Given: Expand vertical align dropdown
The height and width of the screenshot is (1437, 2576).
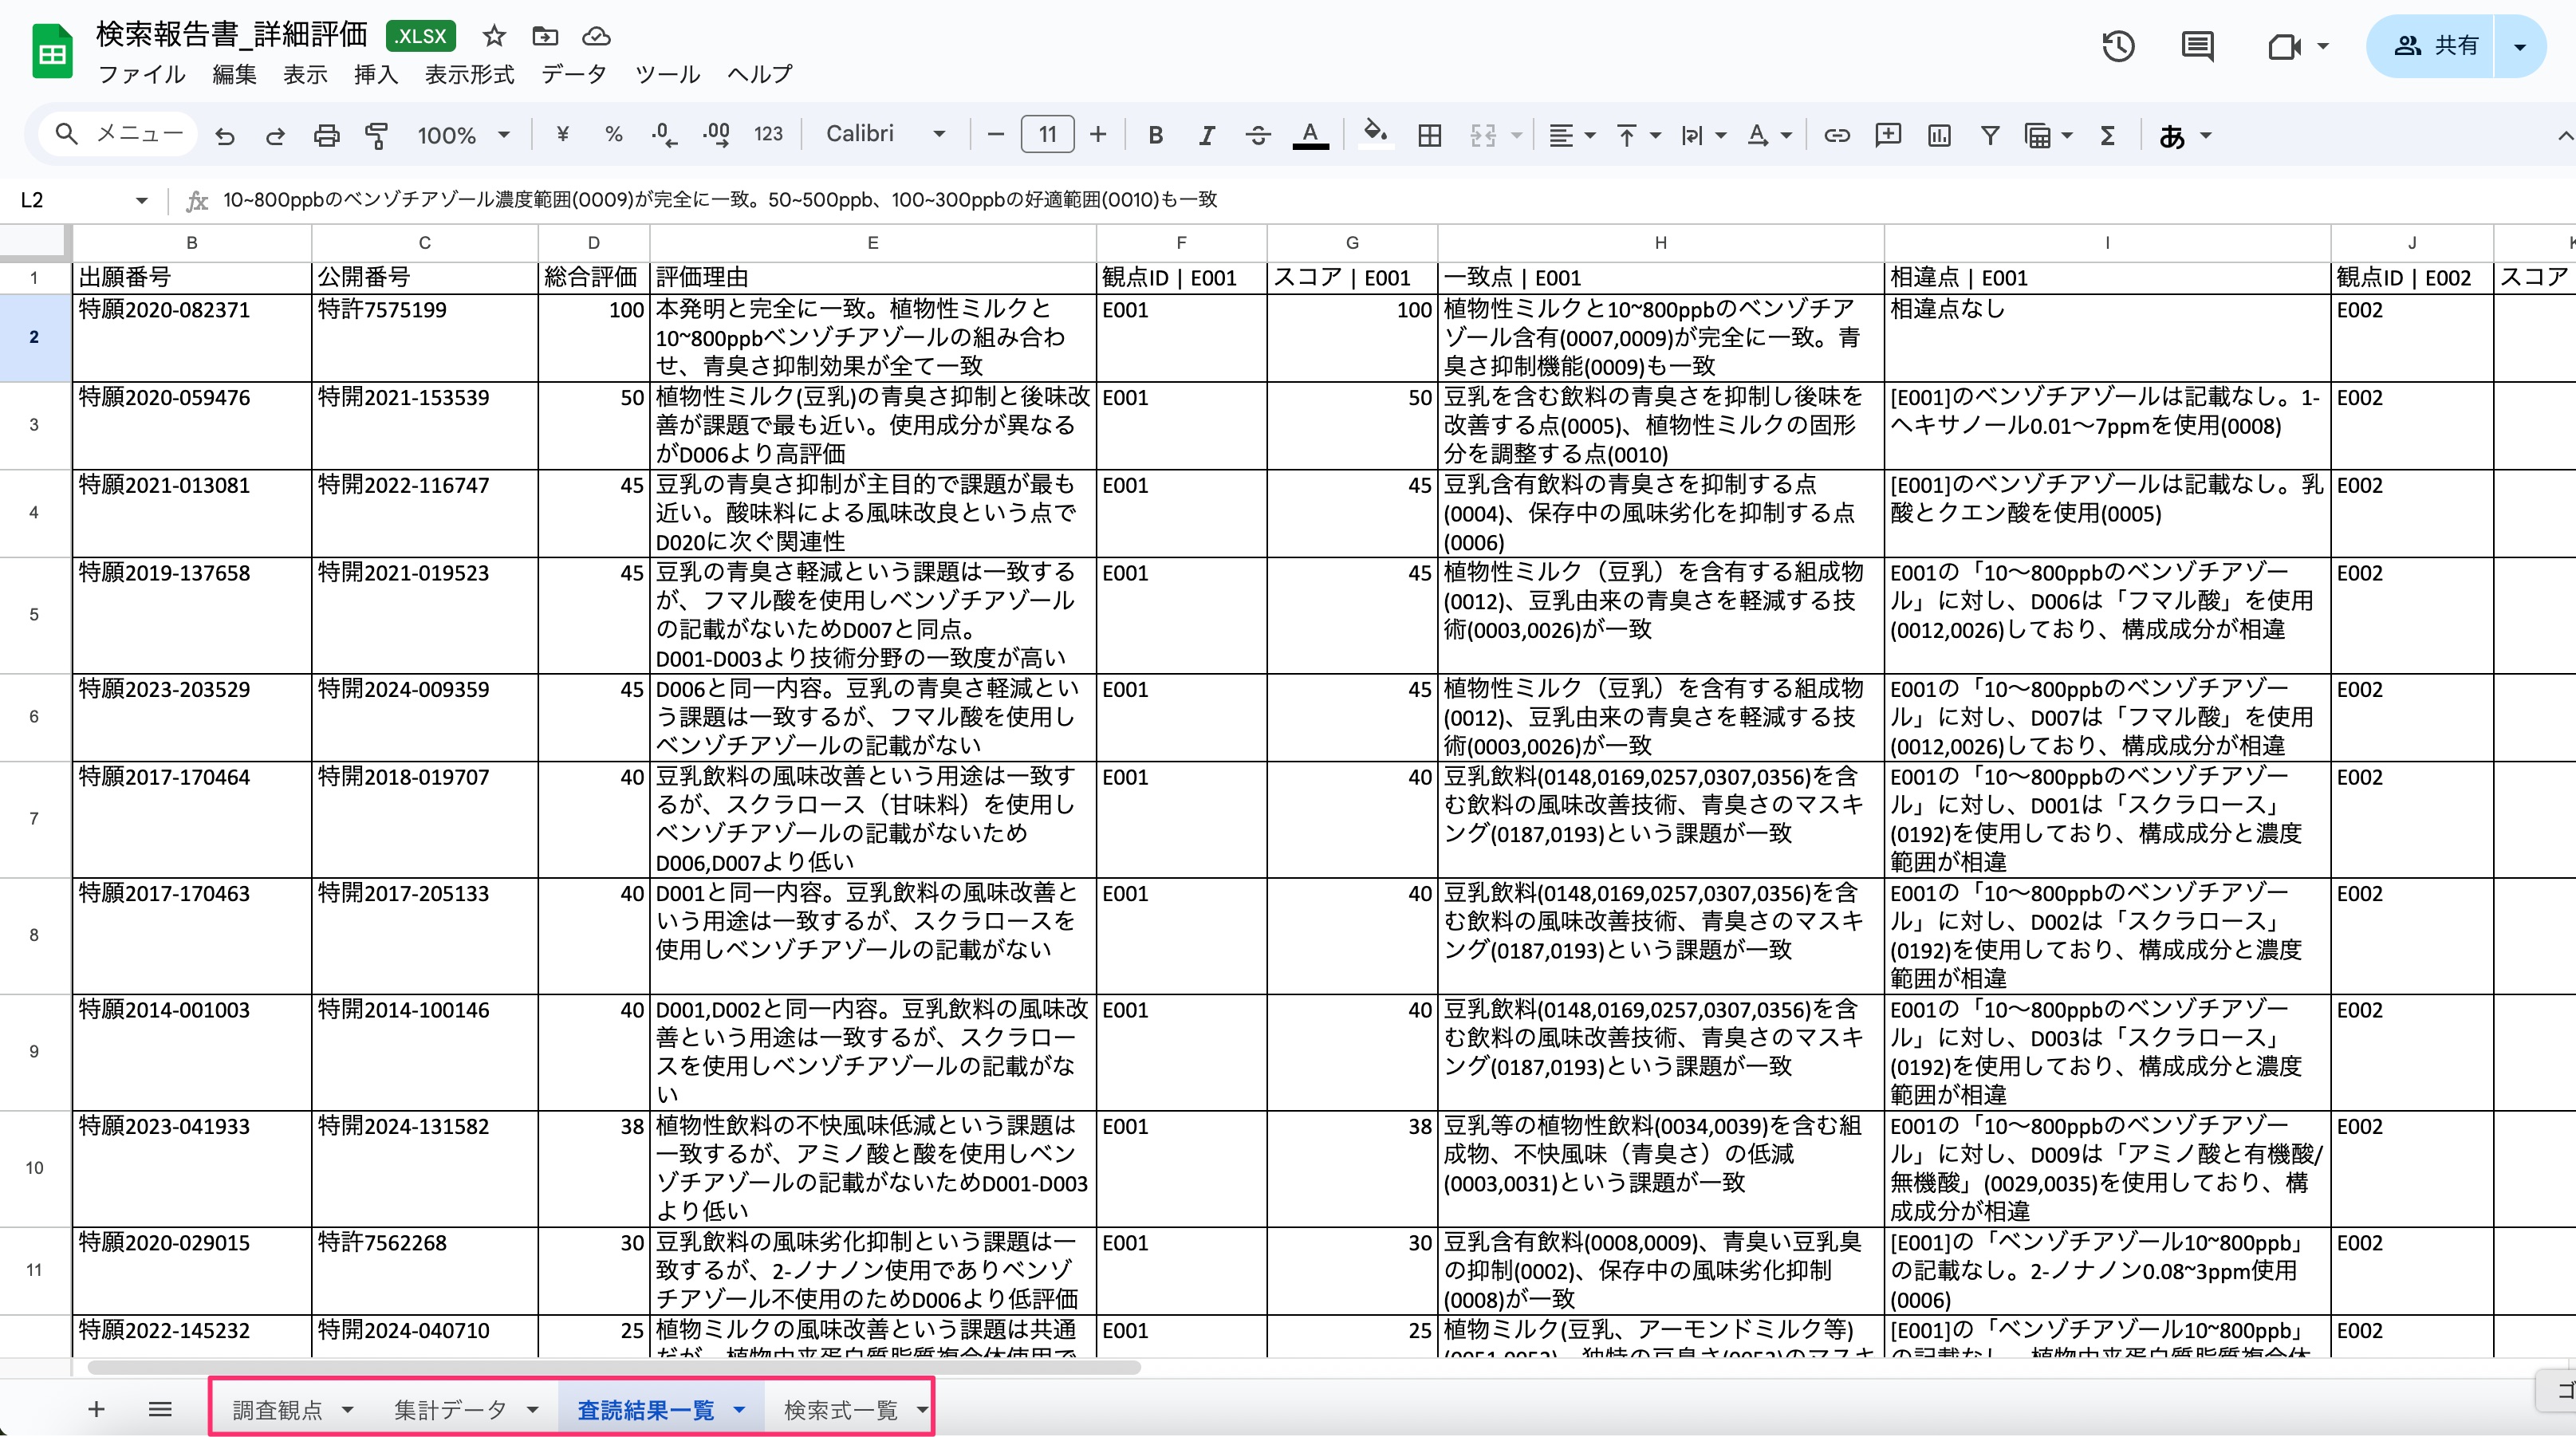Looking at the screenshot, I should [x=1656, y=135].
